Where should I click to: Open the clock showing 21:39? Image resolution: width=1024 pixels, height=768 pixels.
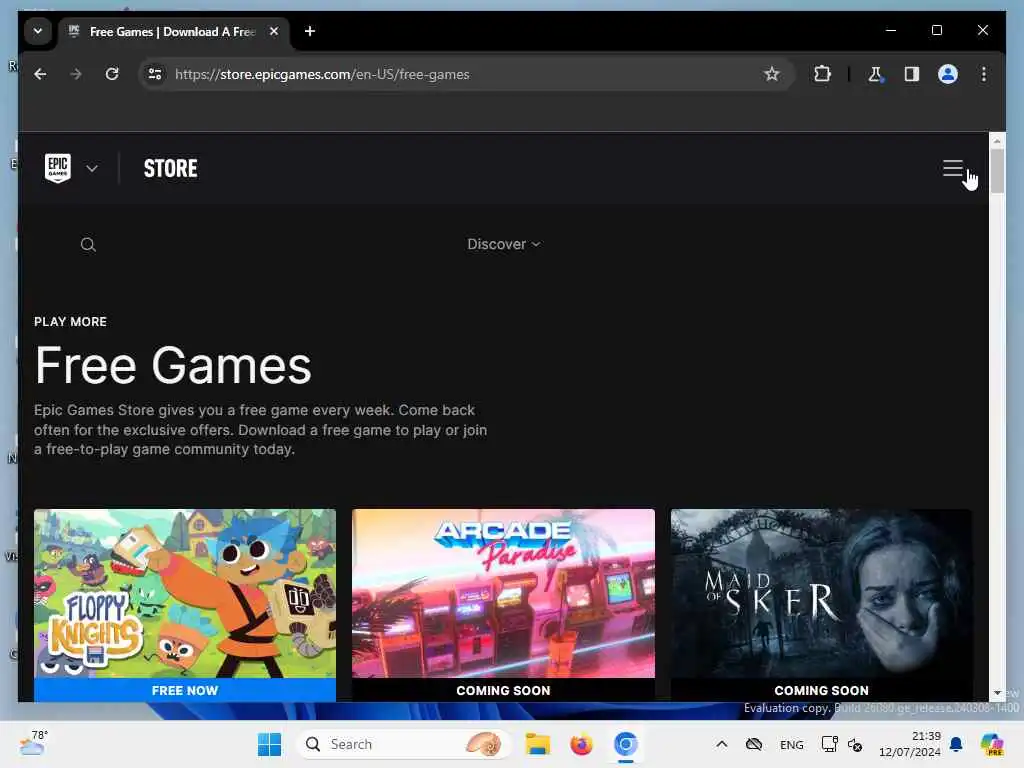pos(910,744)
